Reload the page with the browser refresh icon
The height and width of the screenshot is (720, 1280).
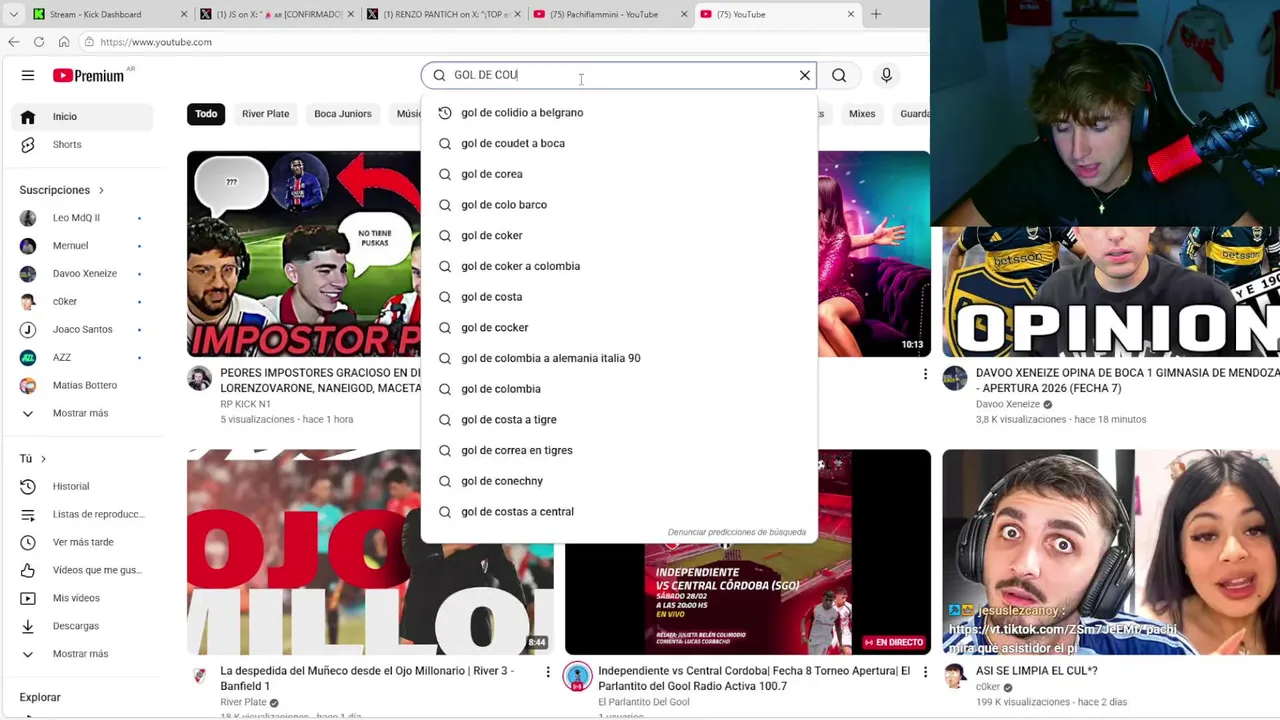[39, 42]
